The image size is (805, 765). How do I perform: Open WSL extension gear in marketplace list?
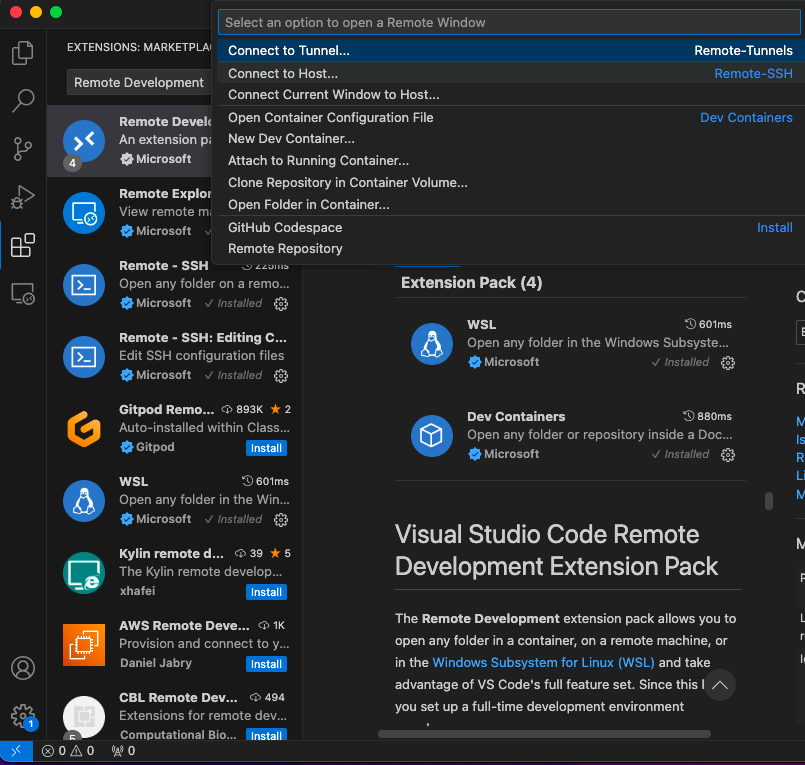[x=281, y=520]
